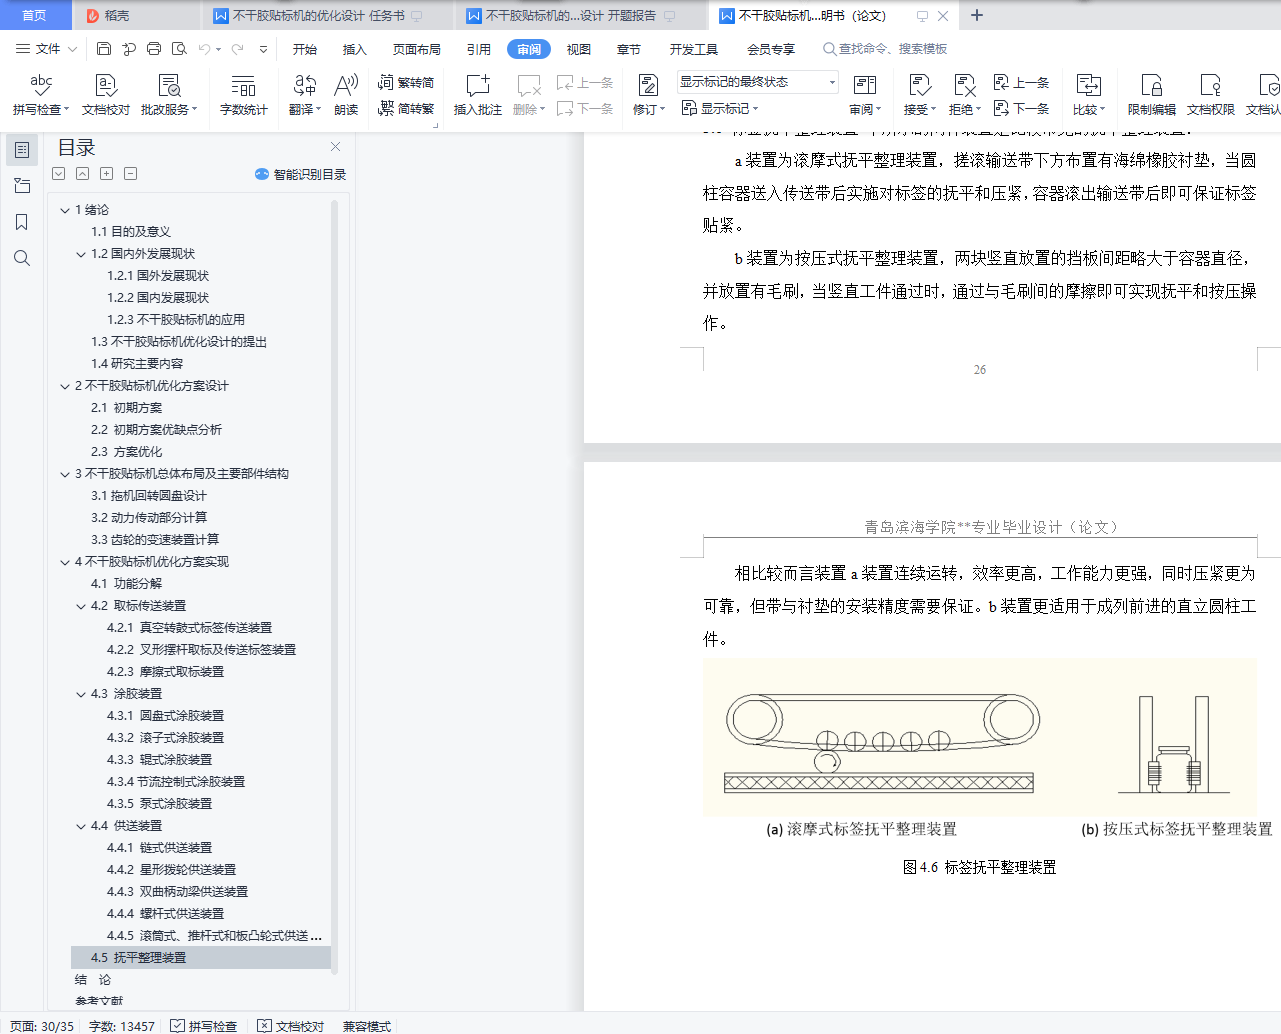
Task: Click the outline panel vertical scrollbar
Action: [335, 585]
